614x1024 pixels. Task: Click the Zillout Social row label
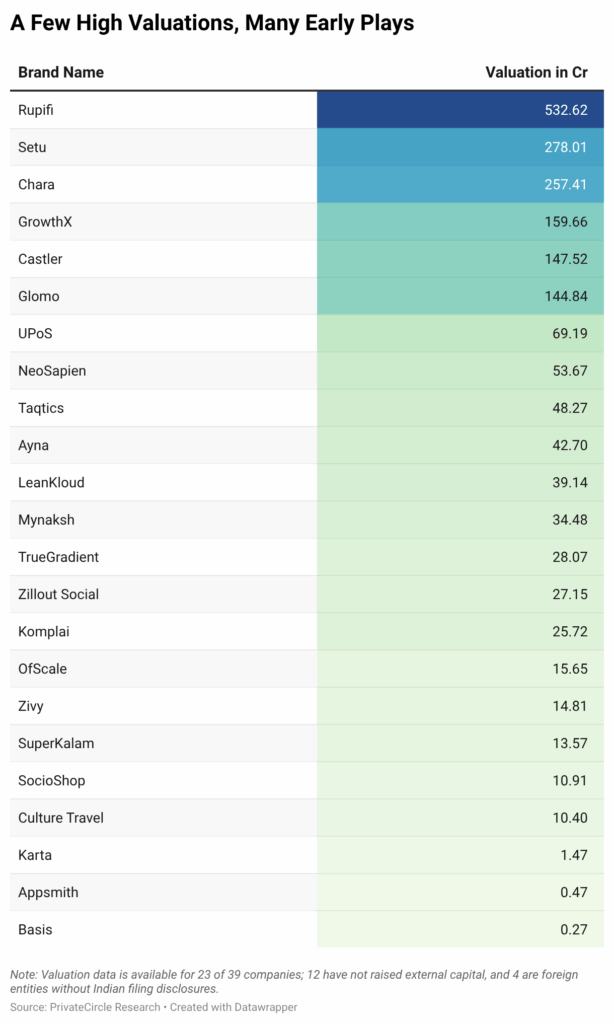(x=58, y=594)
